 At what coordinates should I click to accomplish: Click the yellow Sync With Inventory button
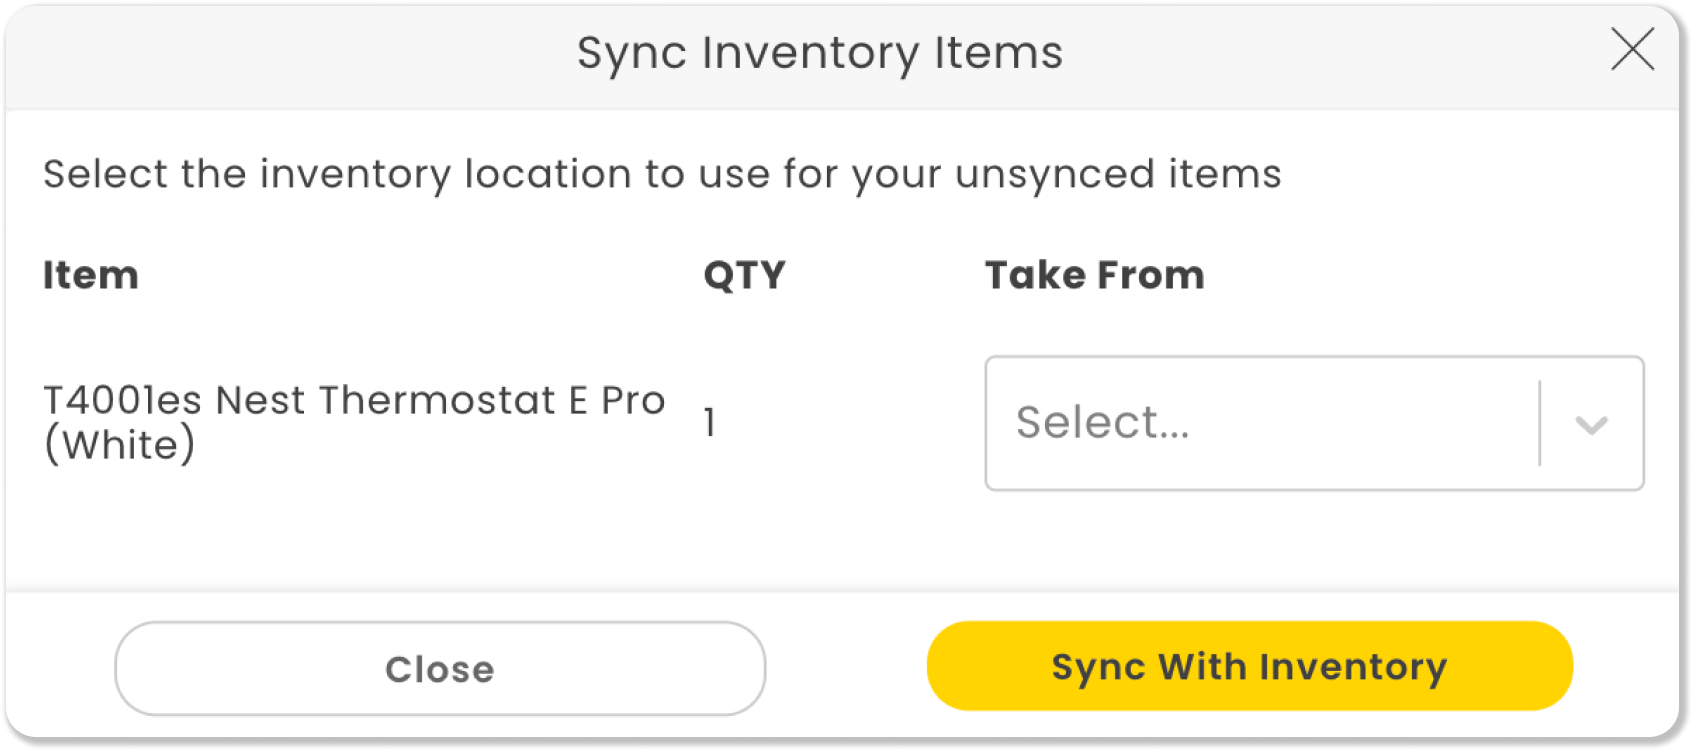pos(1250,666)
